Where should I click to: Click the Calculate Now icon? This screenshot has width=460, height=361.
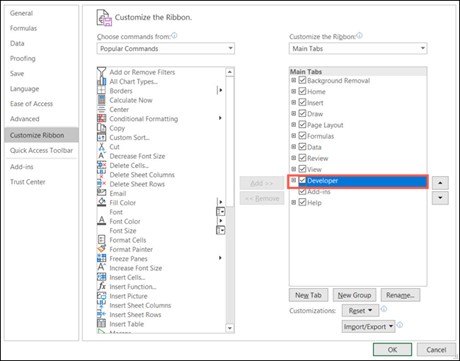click(x=101, y=100)
